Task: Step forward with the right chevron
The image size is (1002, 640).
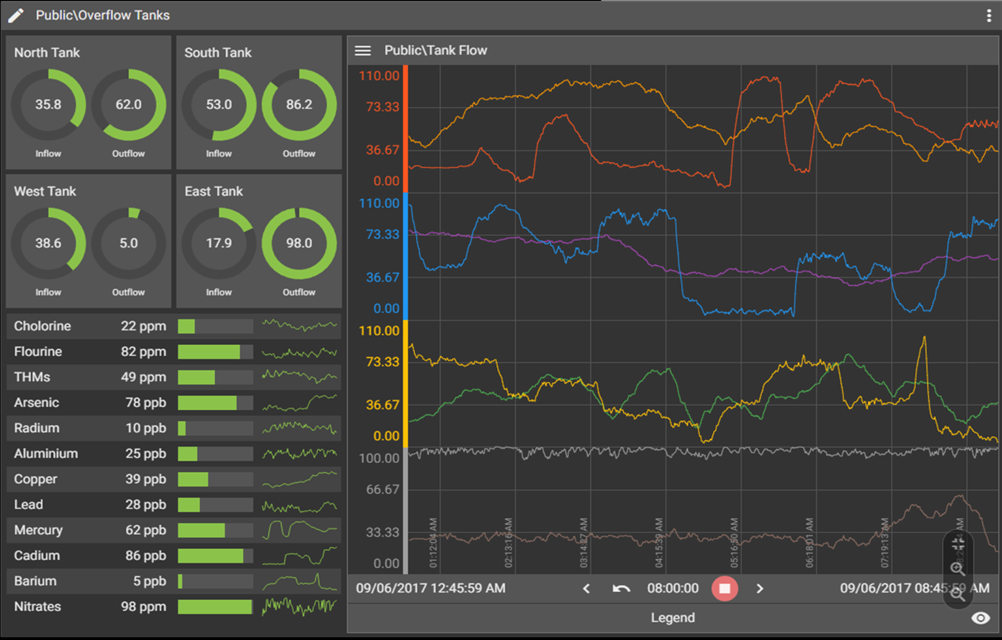Action: pos(760,589)
